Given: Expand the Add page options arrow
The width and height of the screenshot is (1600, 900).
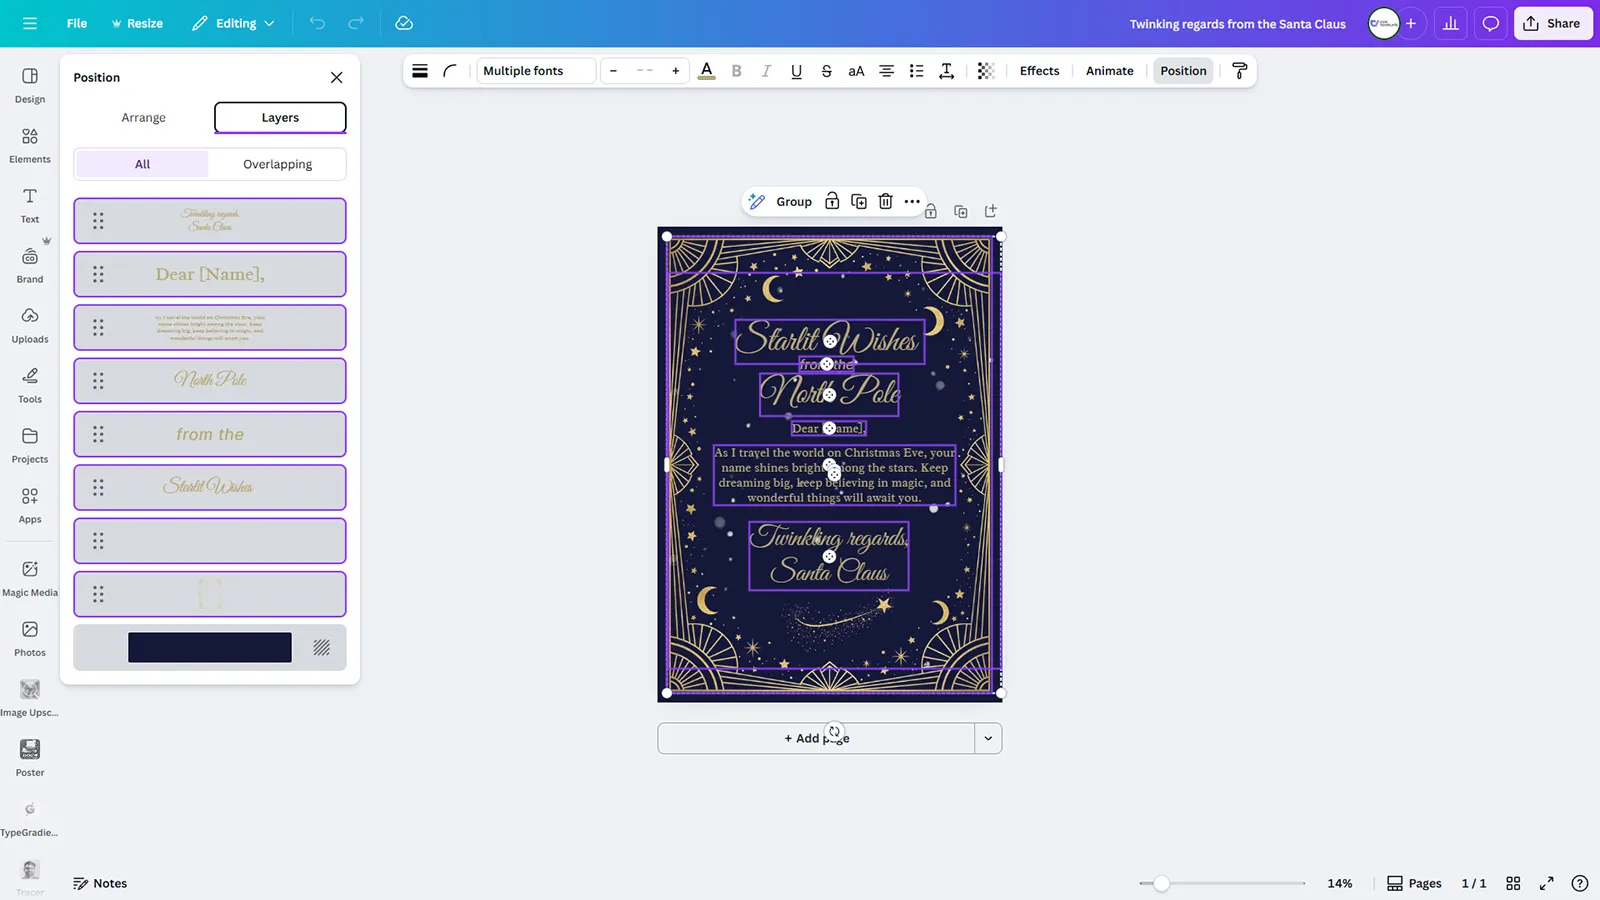Looking at the screenshot, I should pyautogui.click(x=988, y=738).
